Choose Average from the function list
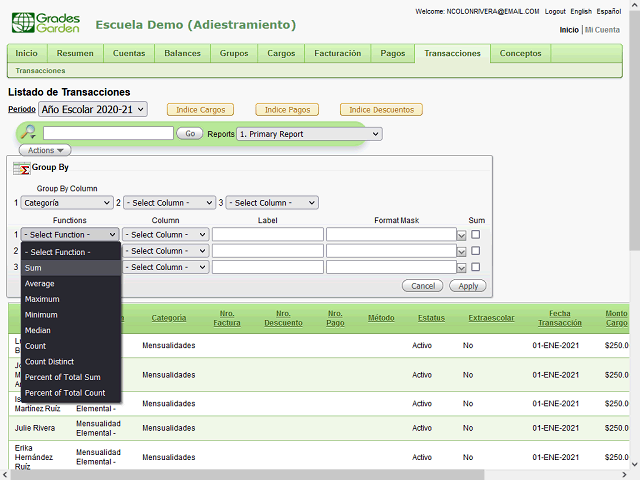The width and height of the screenshot is (640, 480). tap(71, 284)
